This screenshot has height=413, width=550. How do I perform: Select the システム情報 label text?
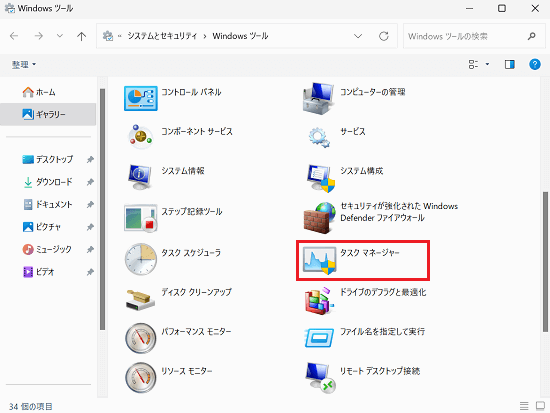point(183,171)
